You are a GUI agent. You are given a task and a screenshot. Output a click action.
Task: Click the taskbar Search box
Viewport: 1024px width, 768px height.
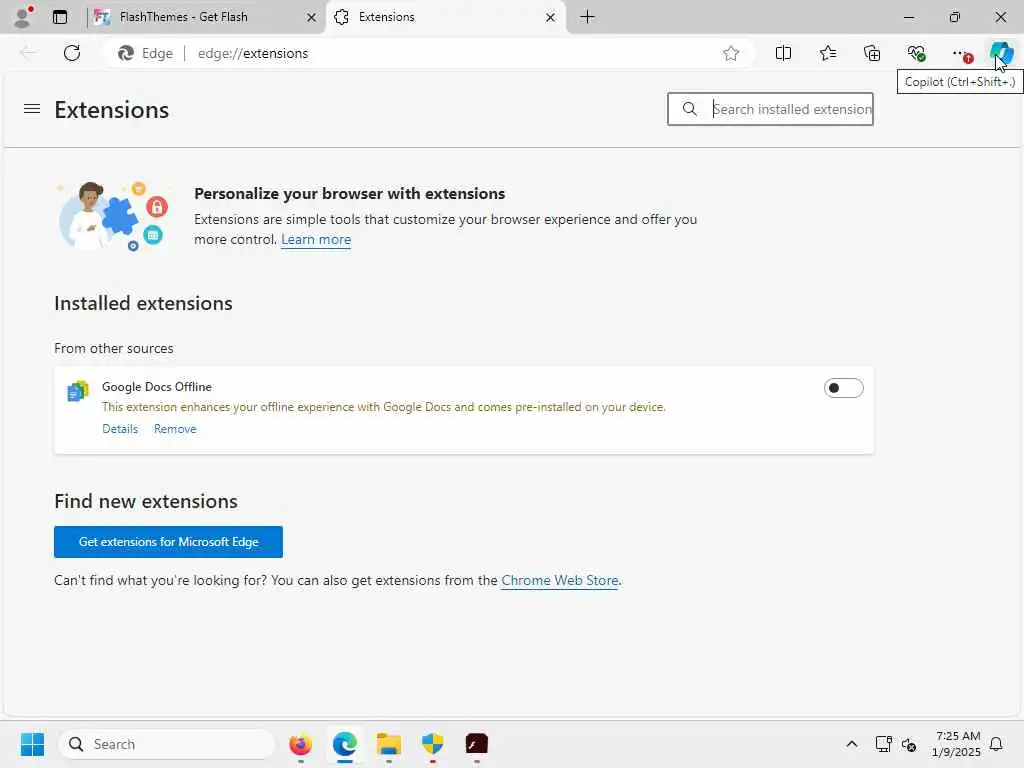coord(167,744)
